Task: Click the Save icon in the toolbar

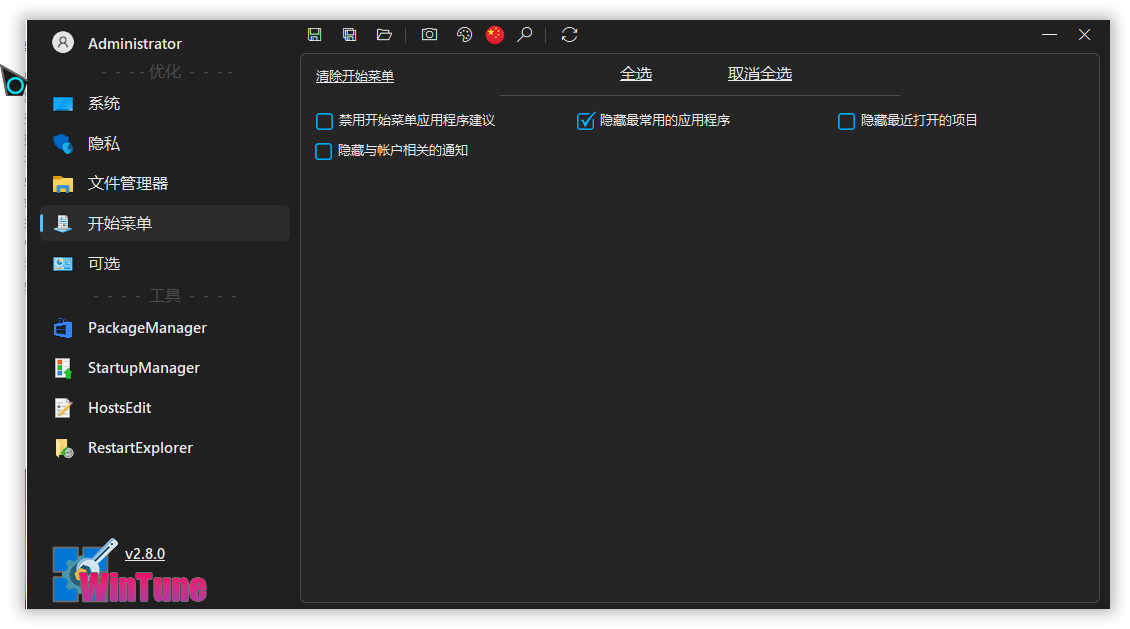Action: coord(314,35)
